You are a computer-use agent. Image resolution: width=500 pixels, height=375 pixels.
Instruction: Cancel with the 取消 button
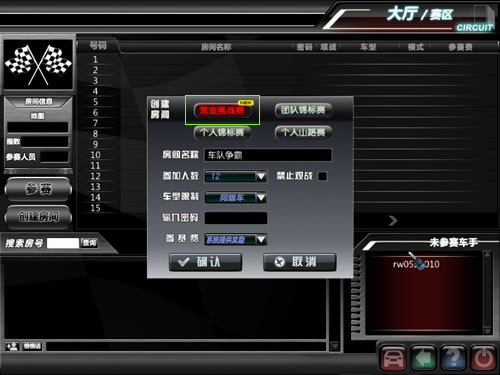300,262
